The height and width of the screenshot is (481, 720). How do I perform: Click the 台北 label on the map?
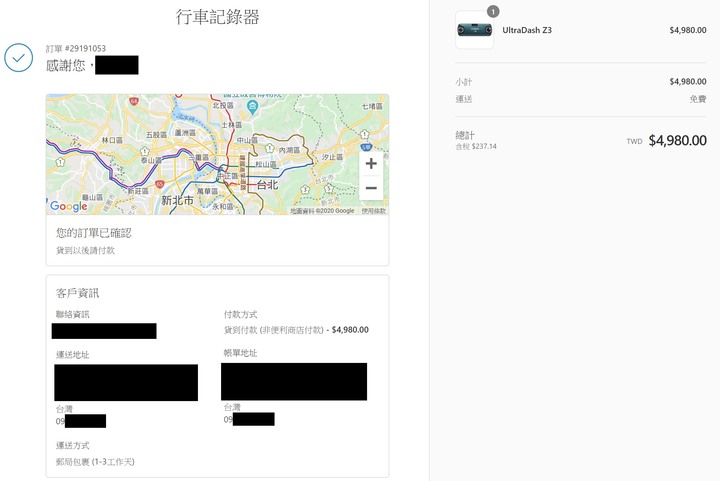click(267, 185)
